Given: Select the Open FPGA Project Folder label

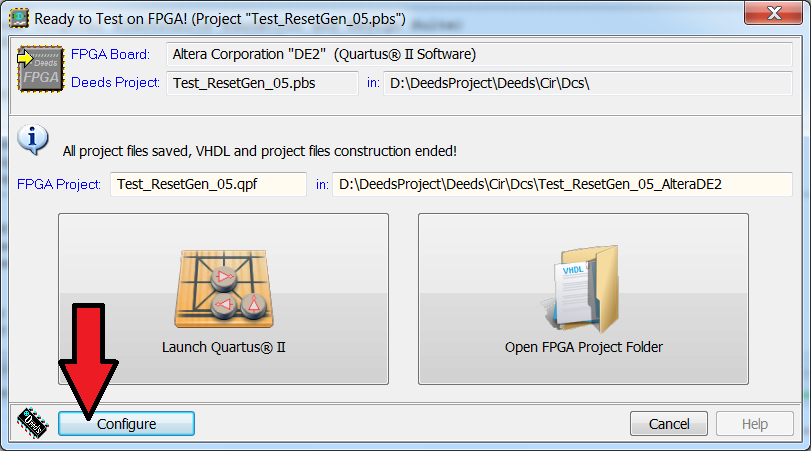Looking at the screenshot, I should coord(583,347).
